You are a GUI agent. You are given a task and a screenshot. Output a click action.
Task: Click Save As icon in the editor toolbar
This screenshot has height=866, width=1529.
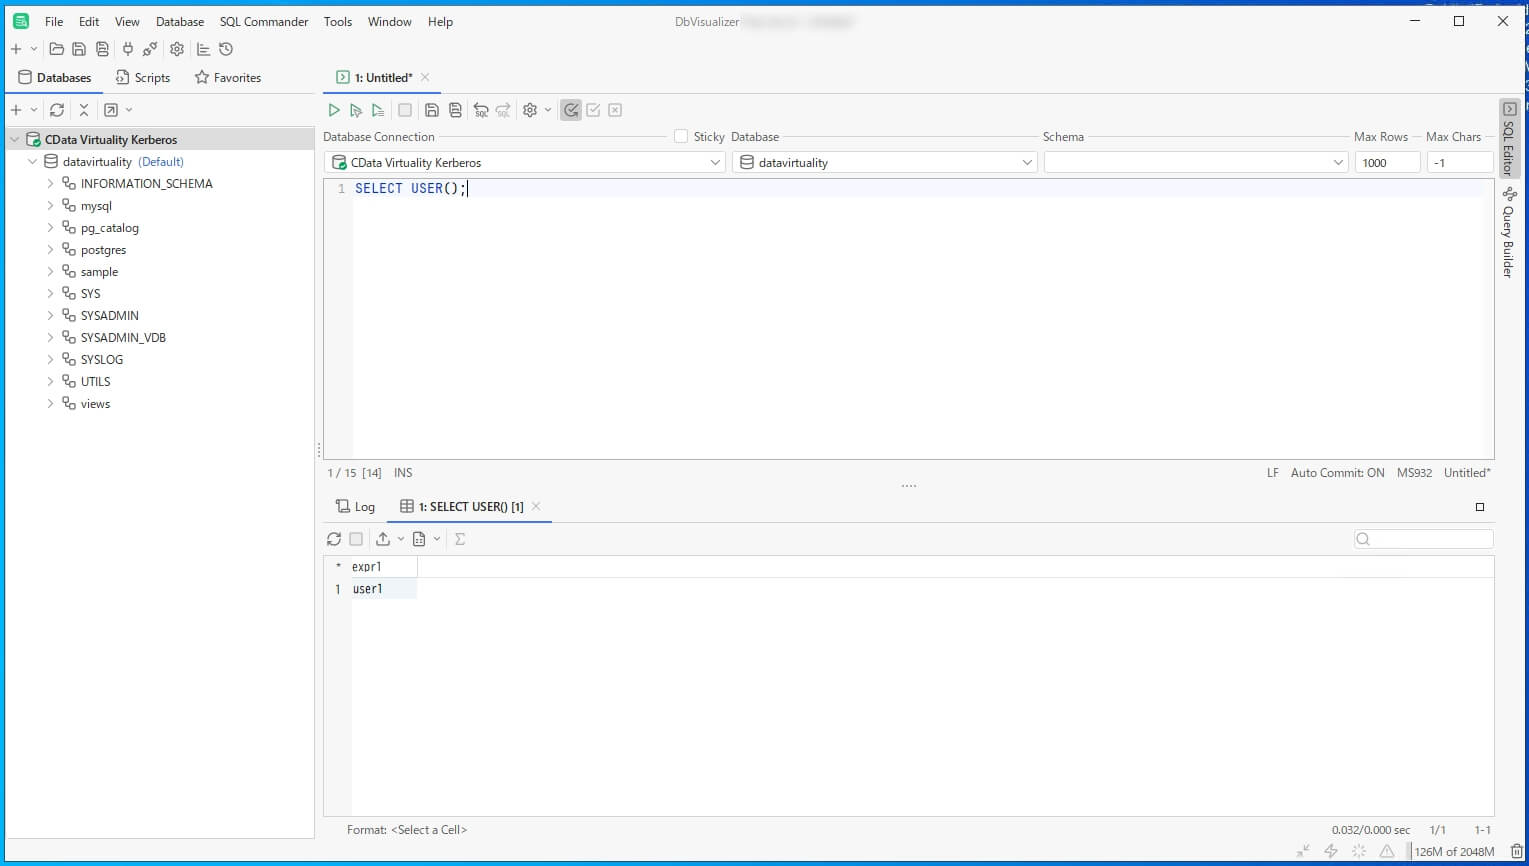point(455,110)
